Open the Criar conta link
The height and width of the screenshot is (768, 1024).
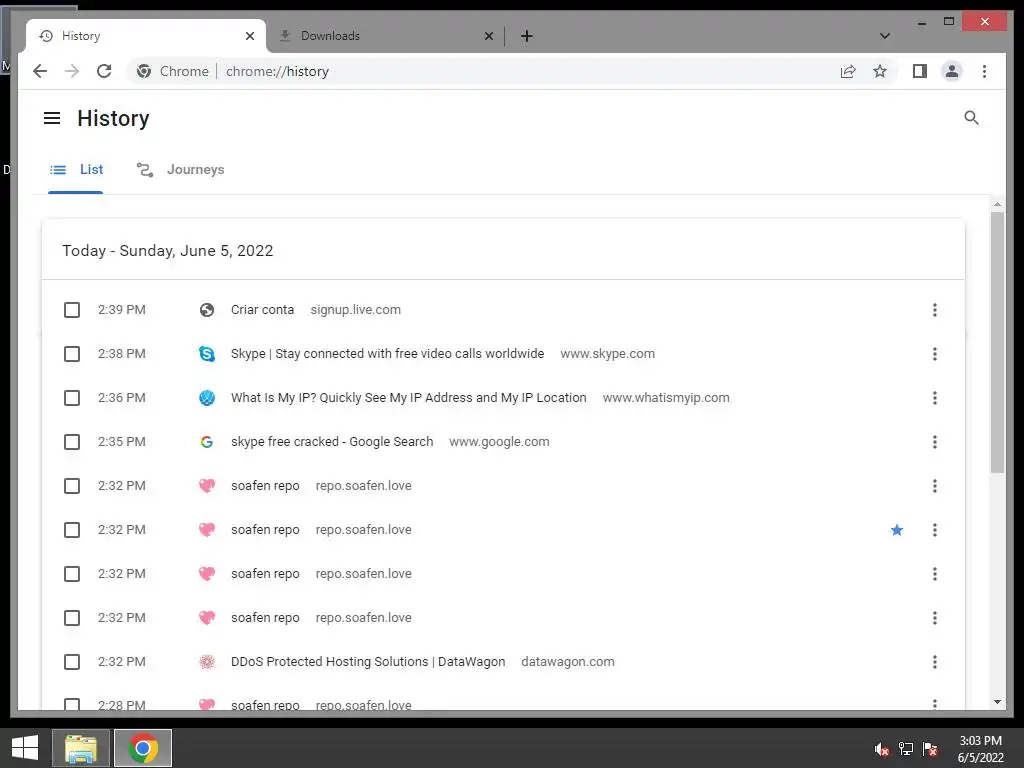[x=263, y=310]
